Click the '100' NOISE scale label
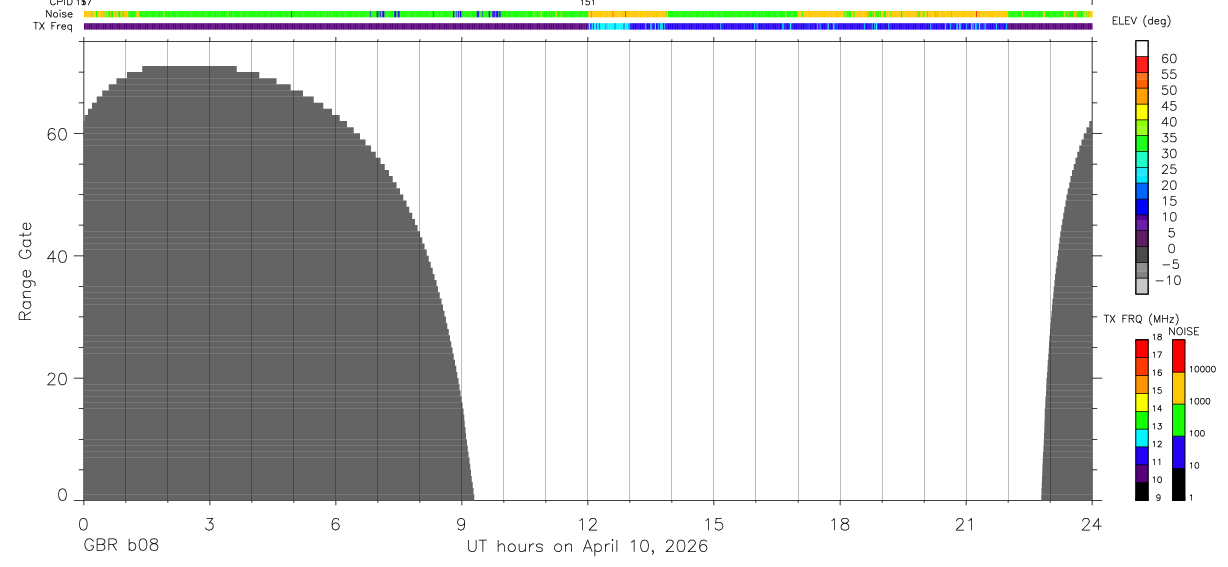 [1197, 433]
